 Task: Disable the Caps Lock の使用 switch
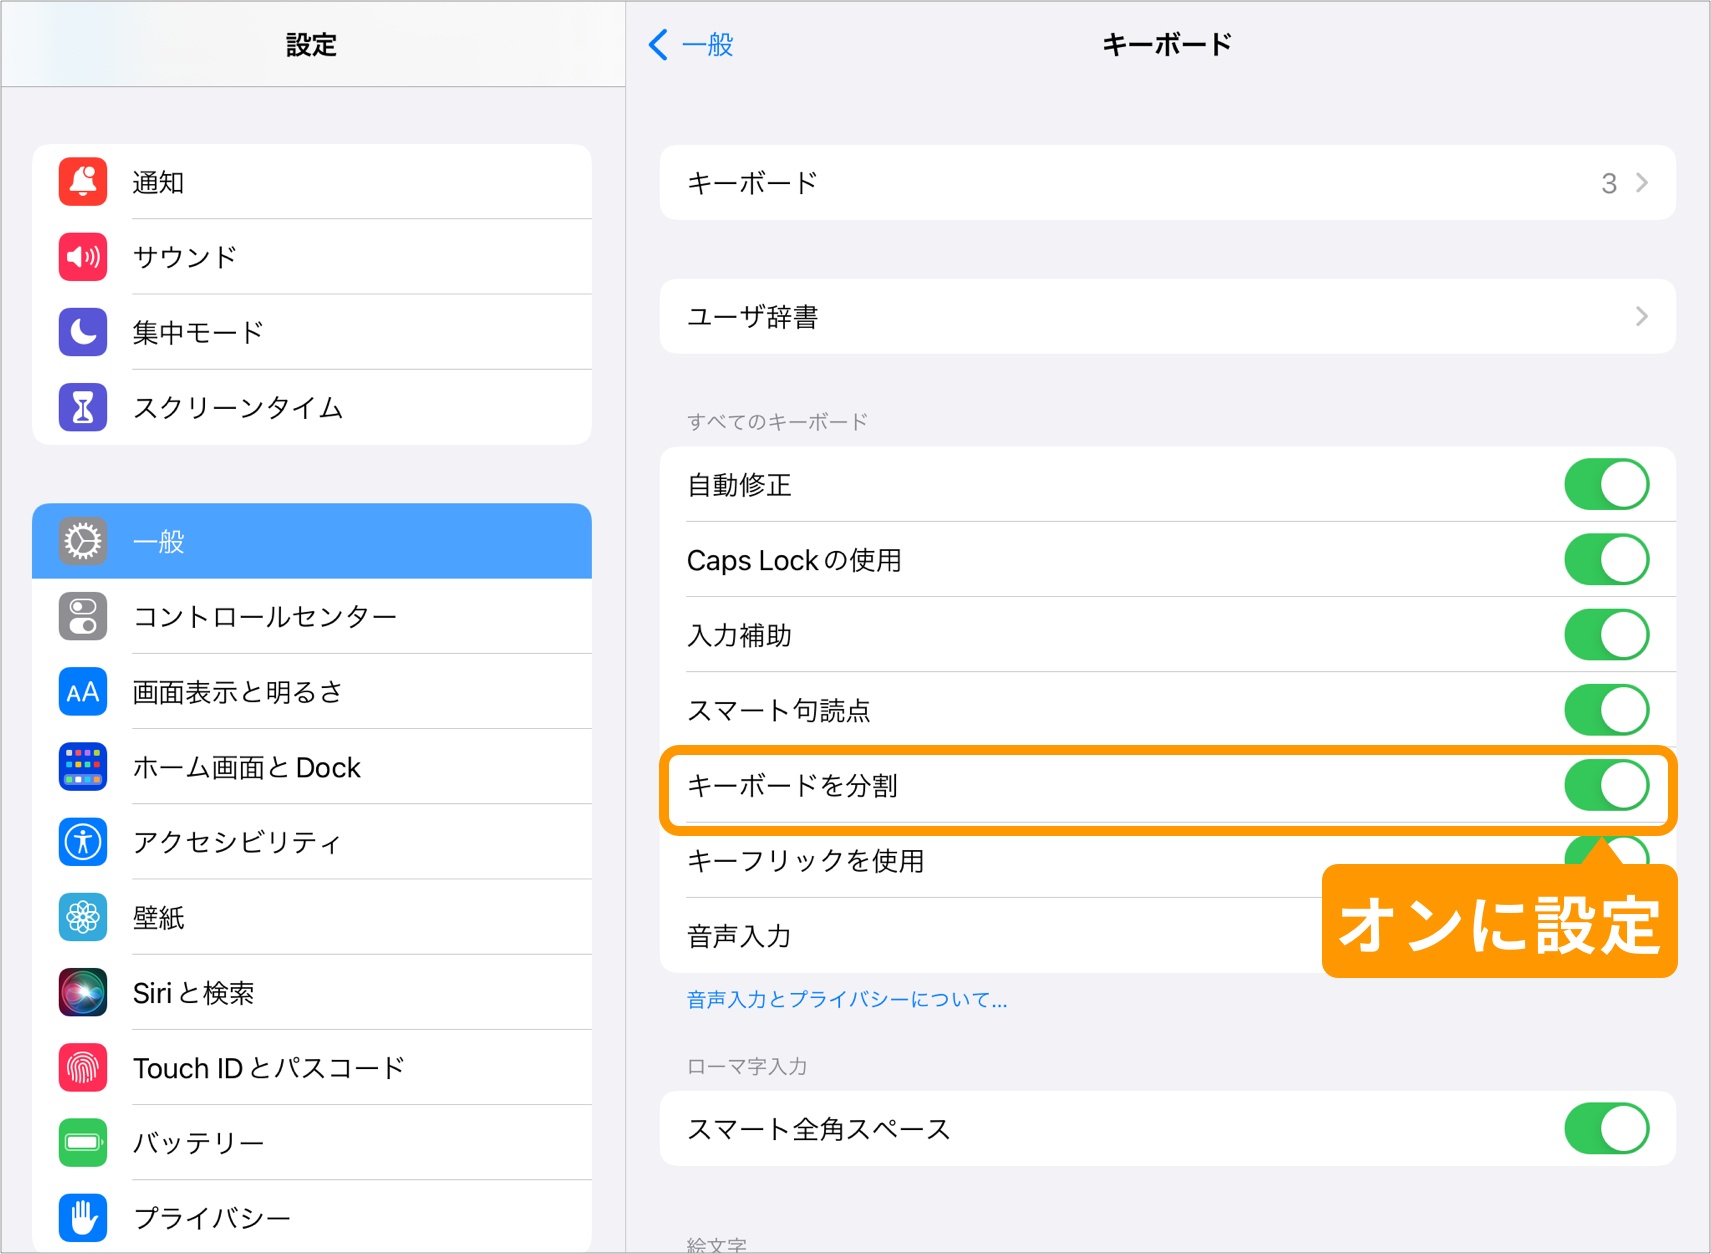1606,559
